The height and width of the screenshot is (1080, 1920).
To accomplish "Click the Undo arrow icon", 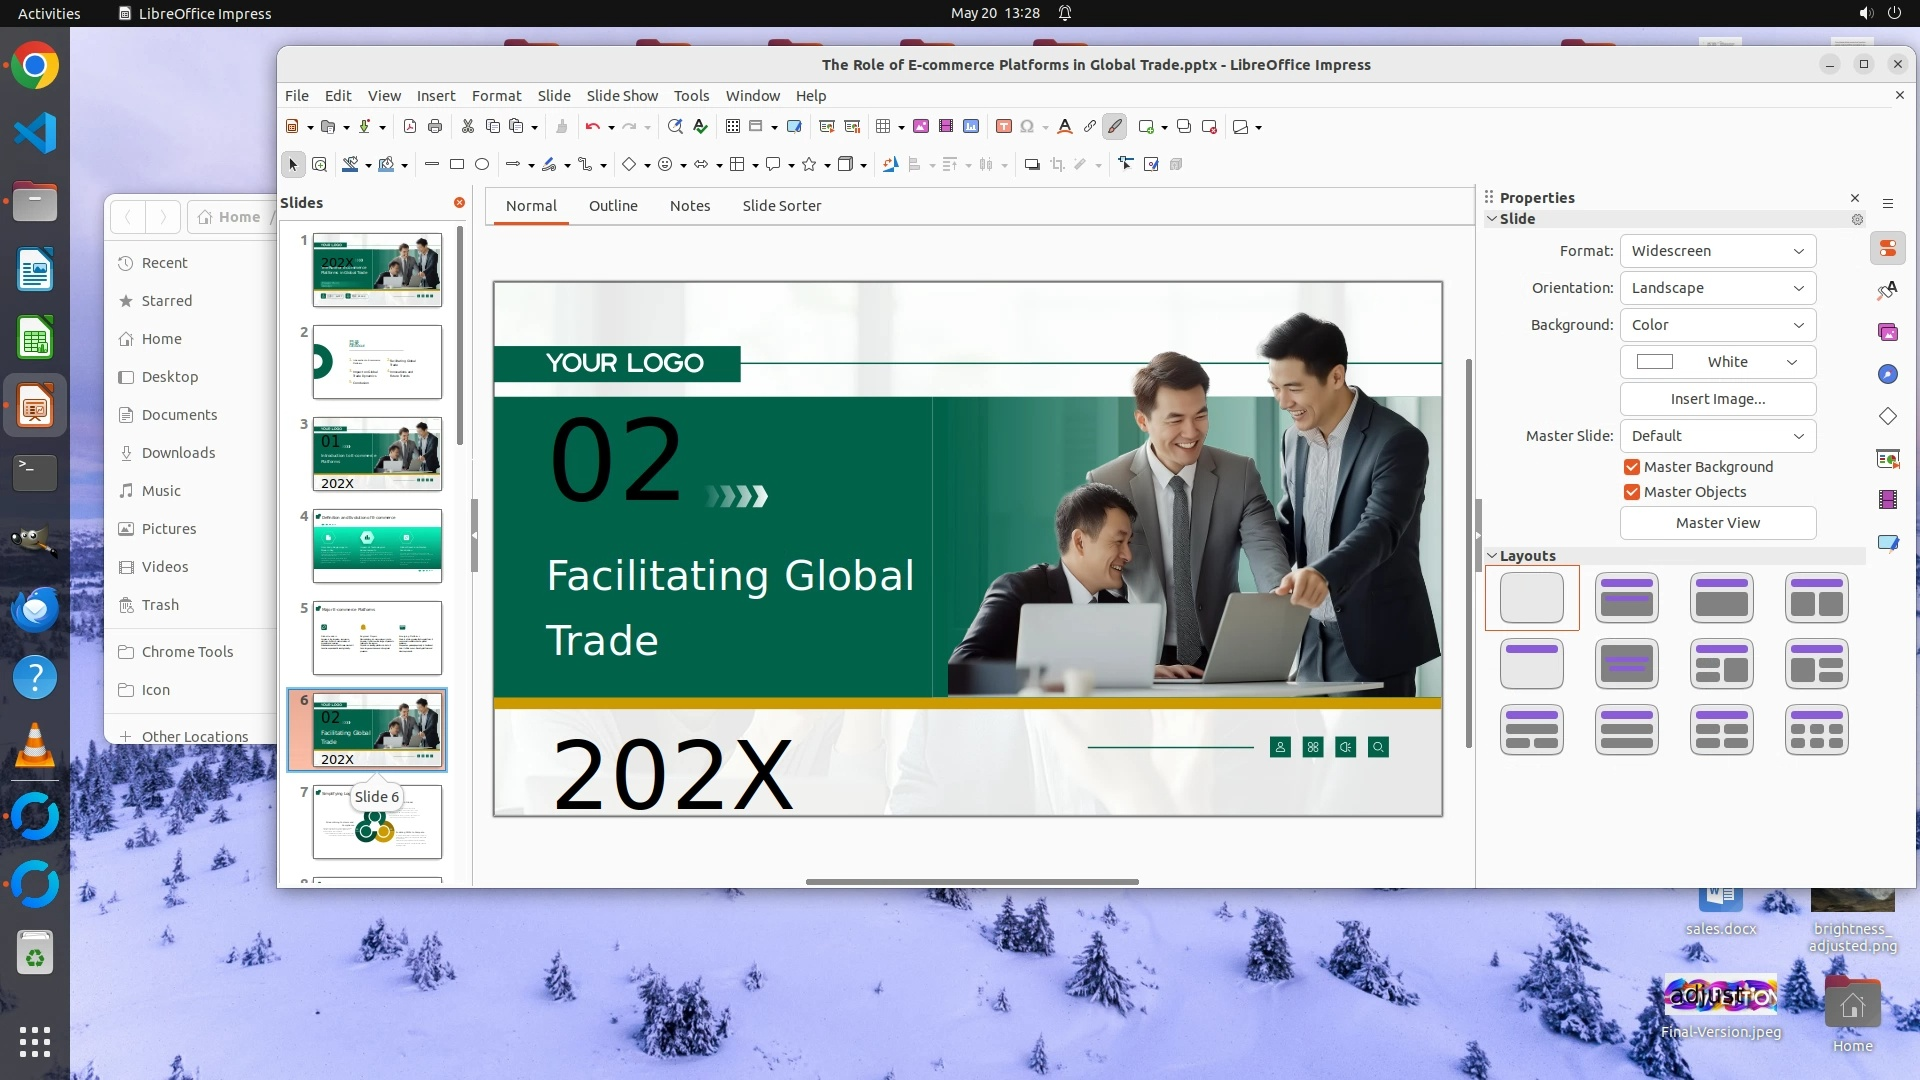I will [x=592, y=127].
